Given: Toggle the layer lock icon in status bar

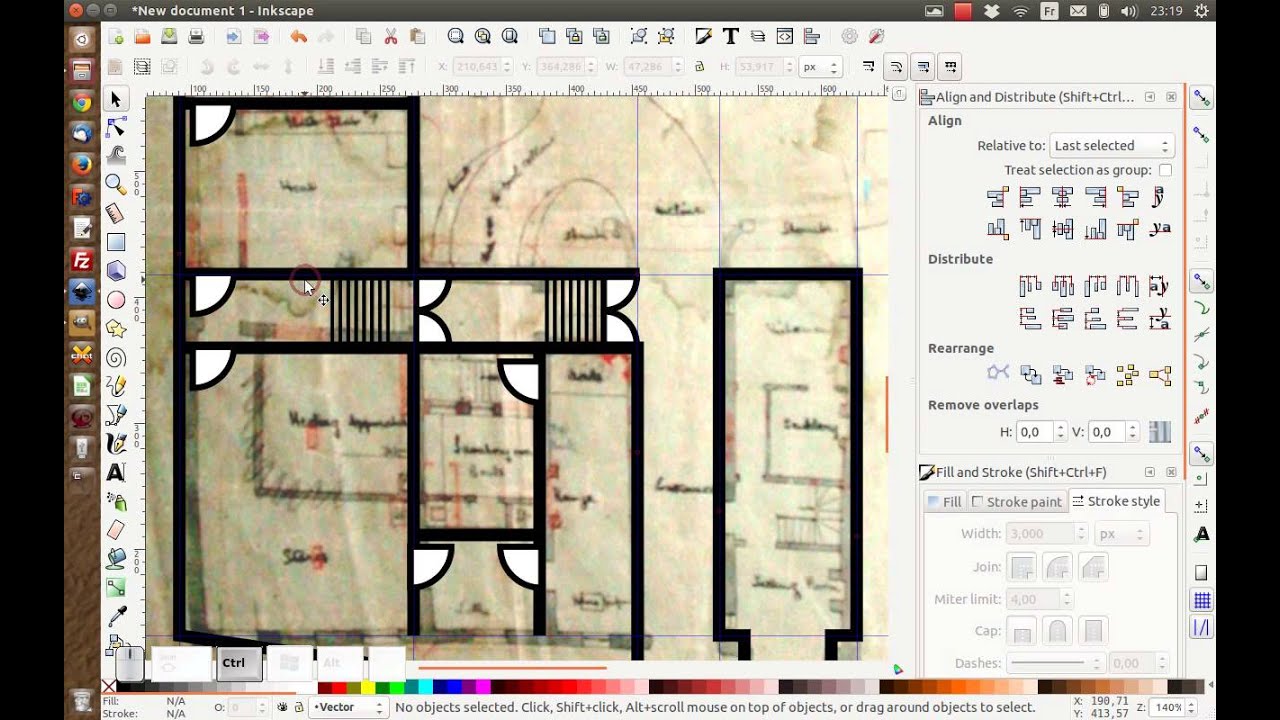Looking at the screenshot, I should 298,707.
